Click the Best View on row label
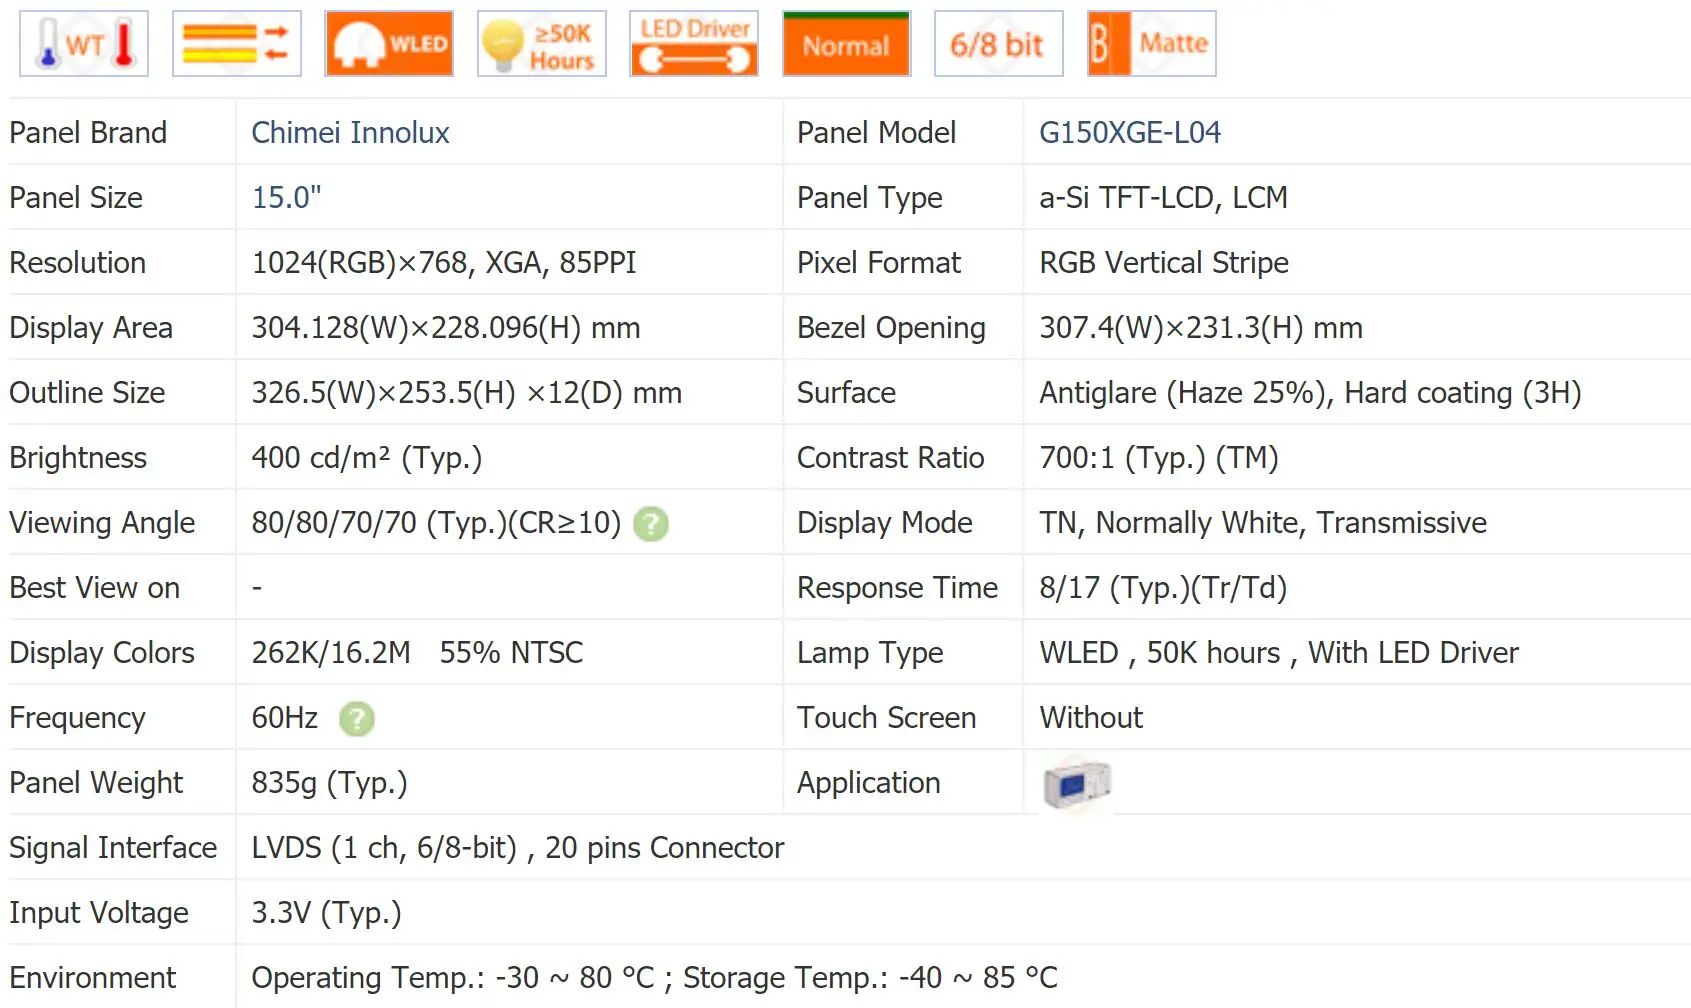Image resolution: width=1691 pixels, height=1008 pixels. tap(95, 588)
